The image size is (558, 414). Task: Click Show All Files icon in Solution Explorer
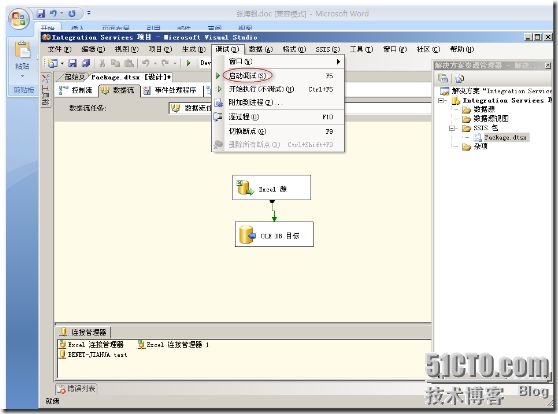(459, 78)
